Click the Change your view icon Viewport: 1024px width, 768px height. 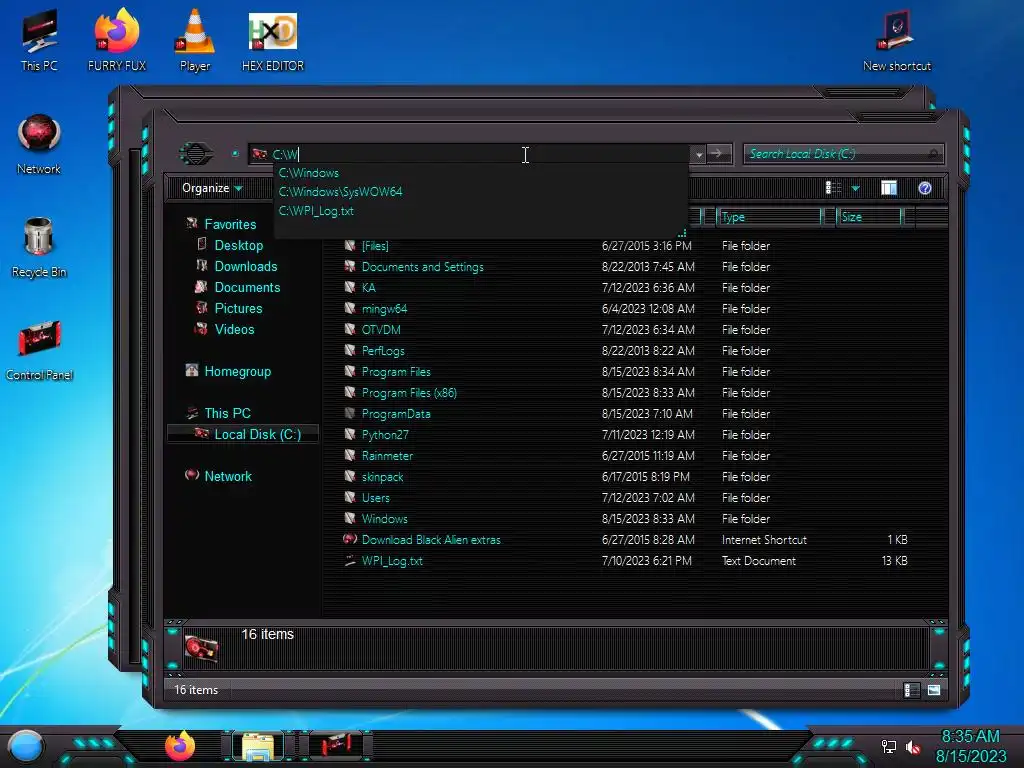[833, 188]
